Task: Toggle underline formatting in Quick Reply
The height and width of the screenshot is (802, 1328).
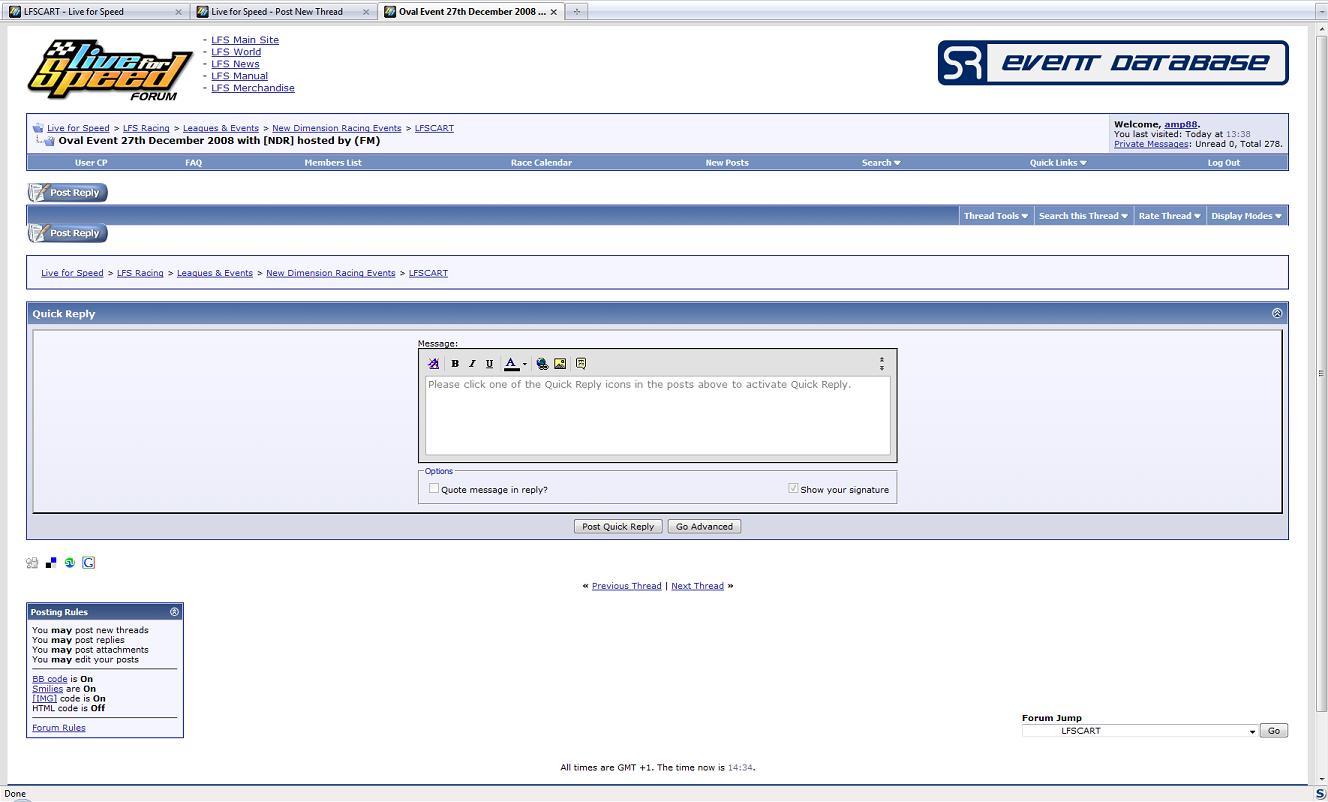Action: (x=489, y=364)
